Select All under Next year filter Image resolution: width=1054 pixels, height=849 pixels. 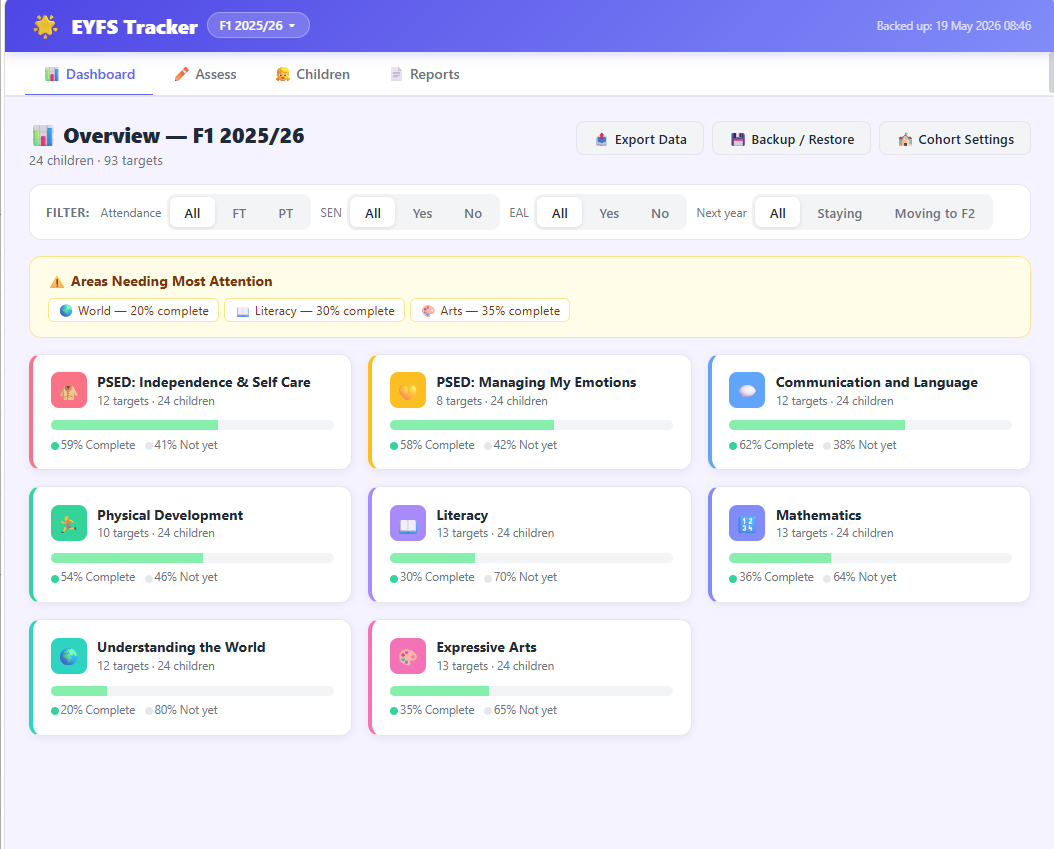(778, 213)
